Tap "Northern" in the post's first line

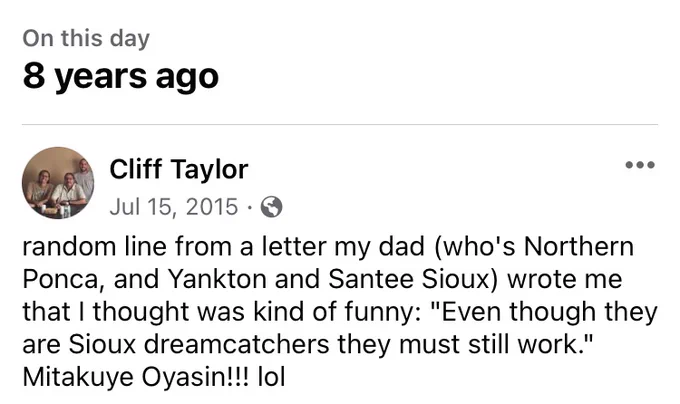click(x=579, y=246)
